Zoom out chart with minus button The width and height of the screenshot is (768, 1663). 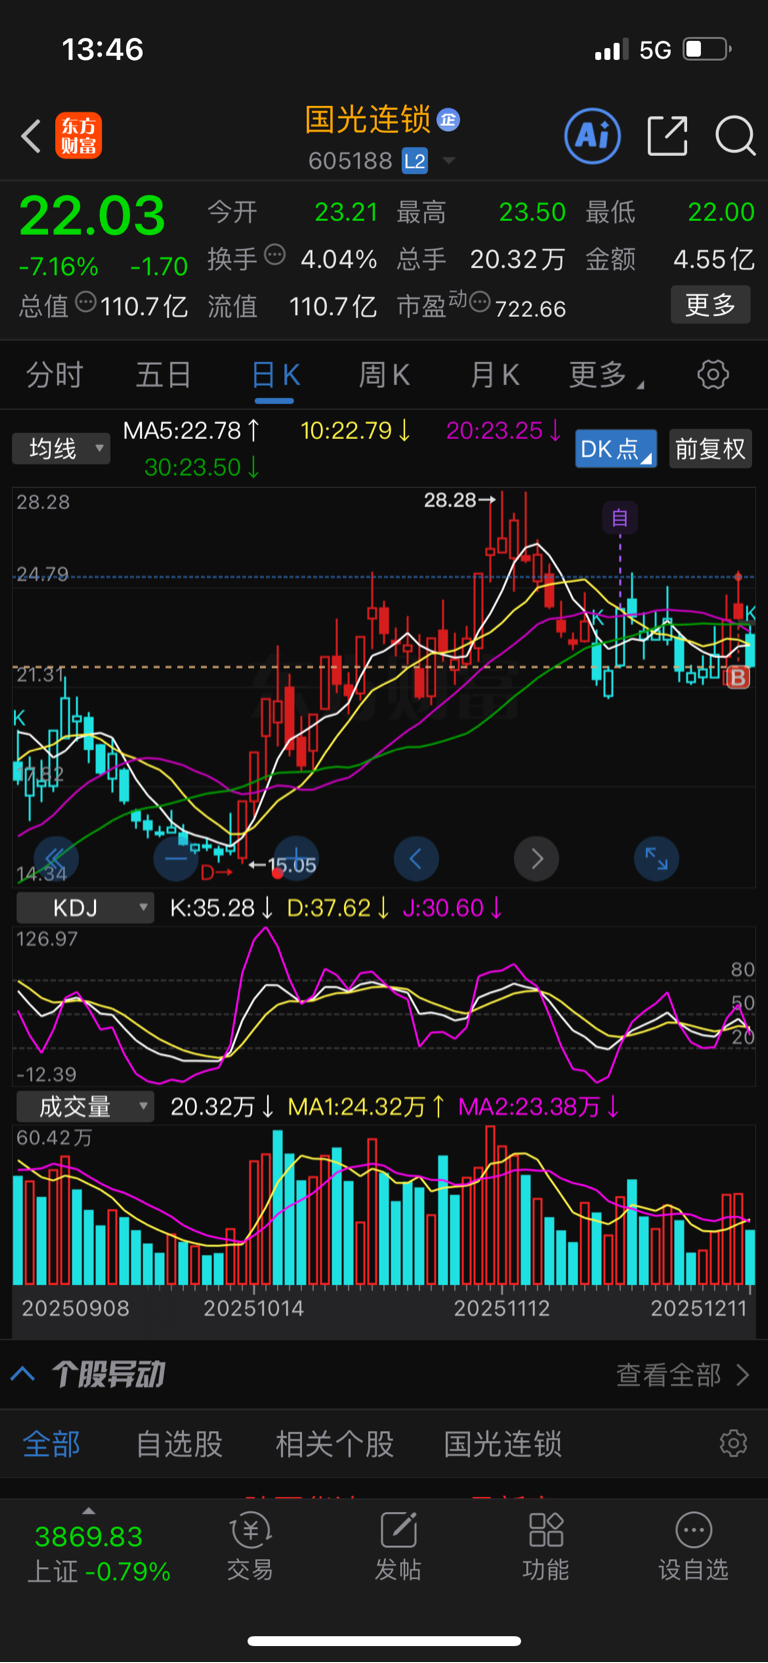coord(176,858)
